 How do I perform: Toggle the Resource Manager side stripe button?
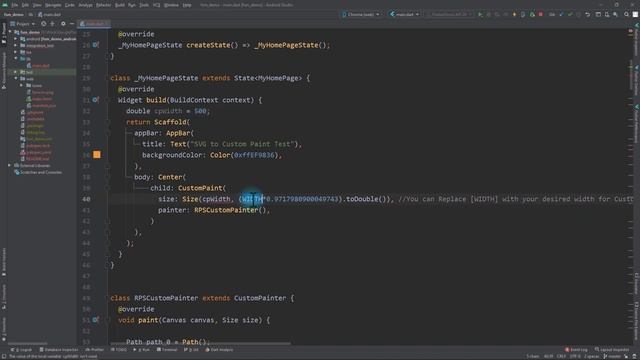coord(4,70)
